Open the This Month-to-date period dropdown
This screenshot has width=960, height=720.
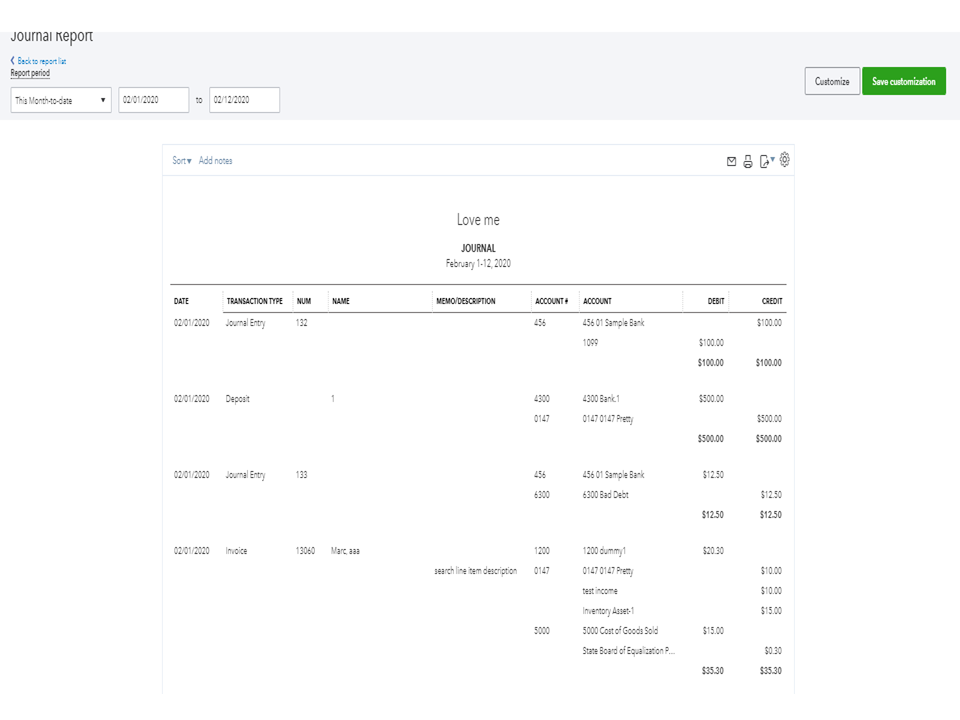pyautogui.click(x=60, y=100)
